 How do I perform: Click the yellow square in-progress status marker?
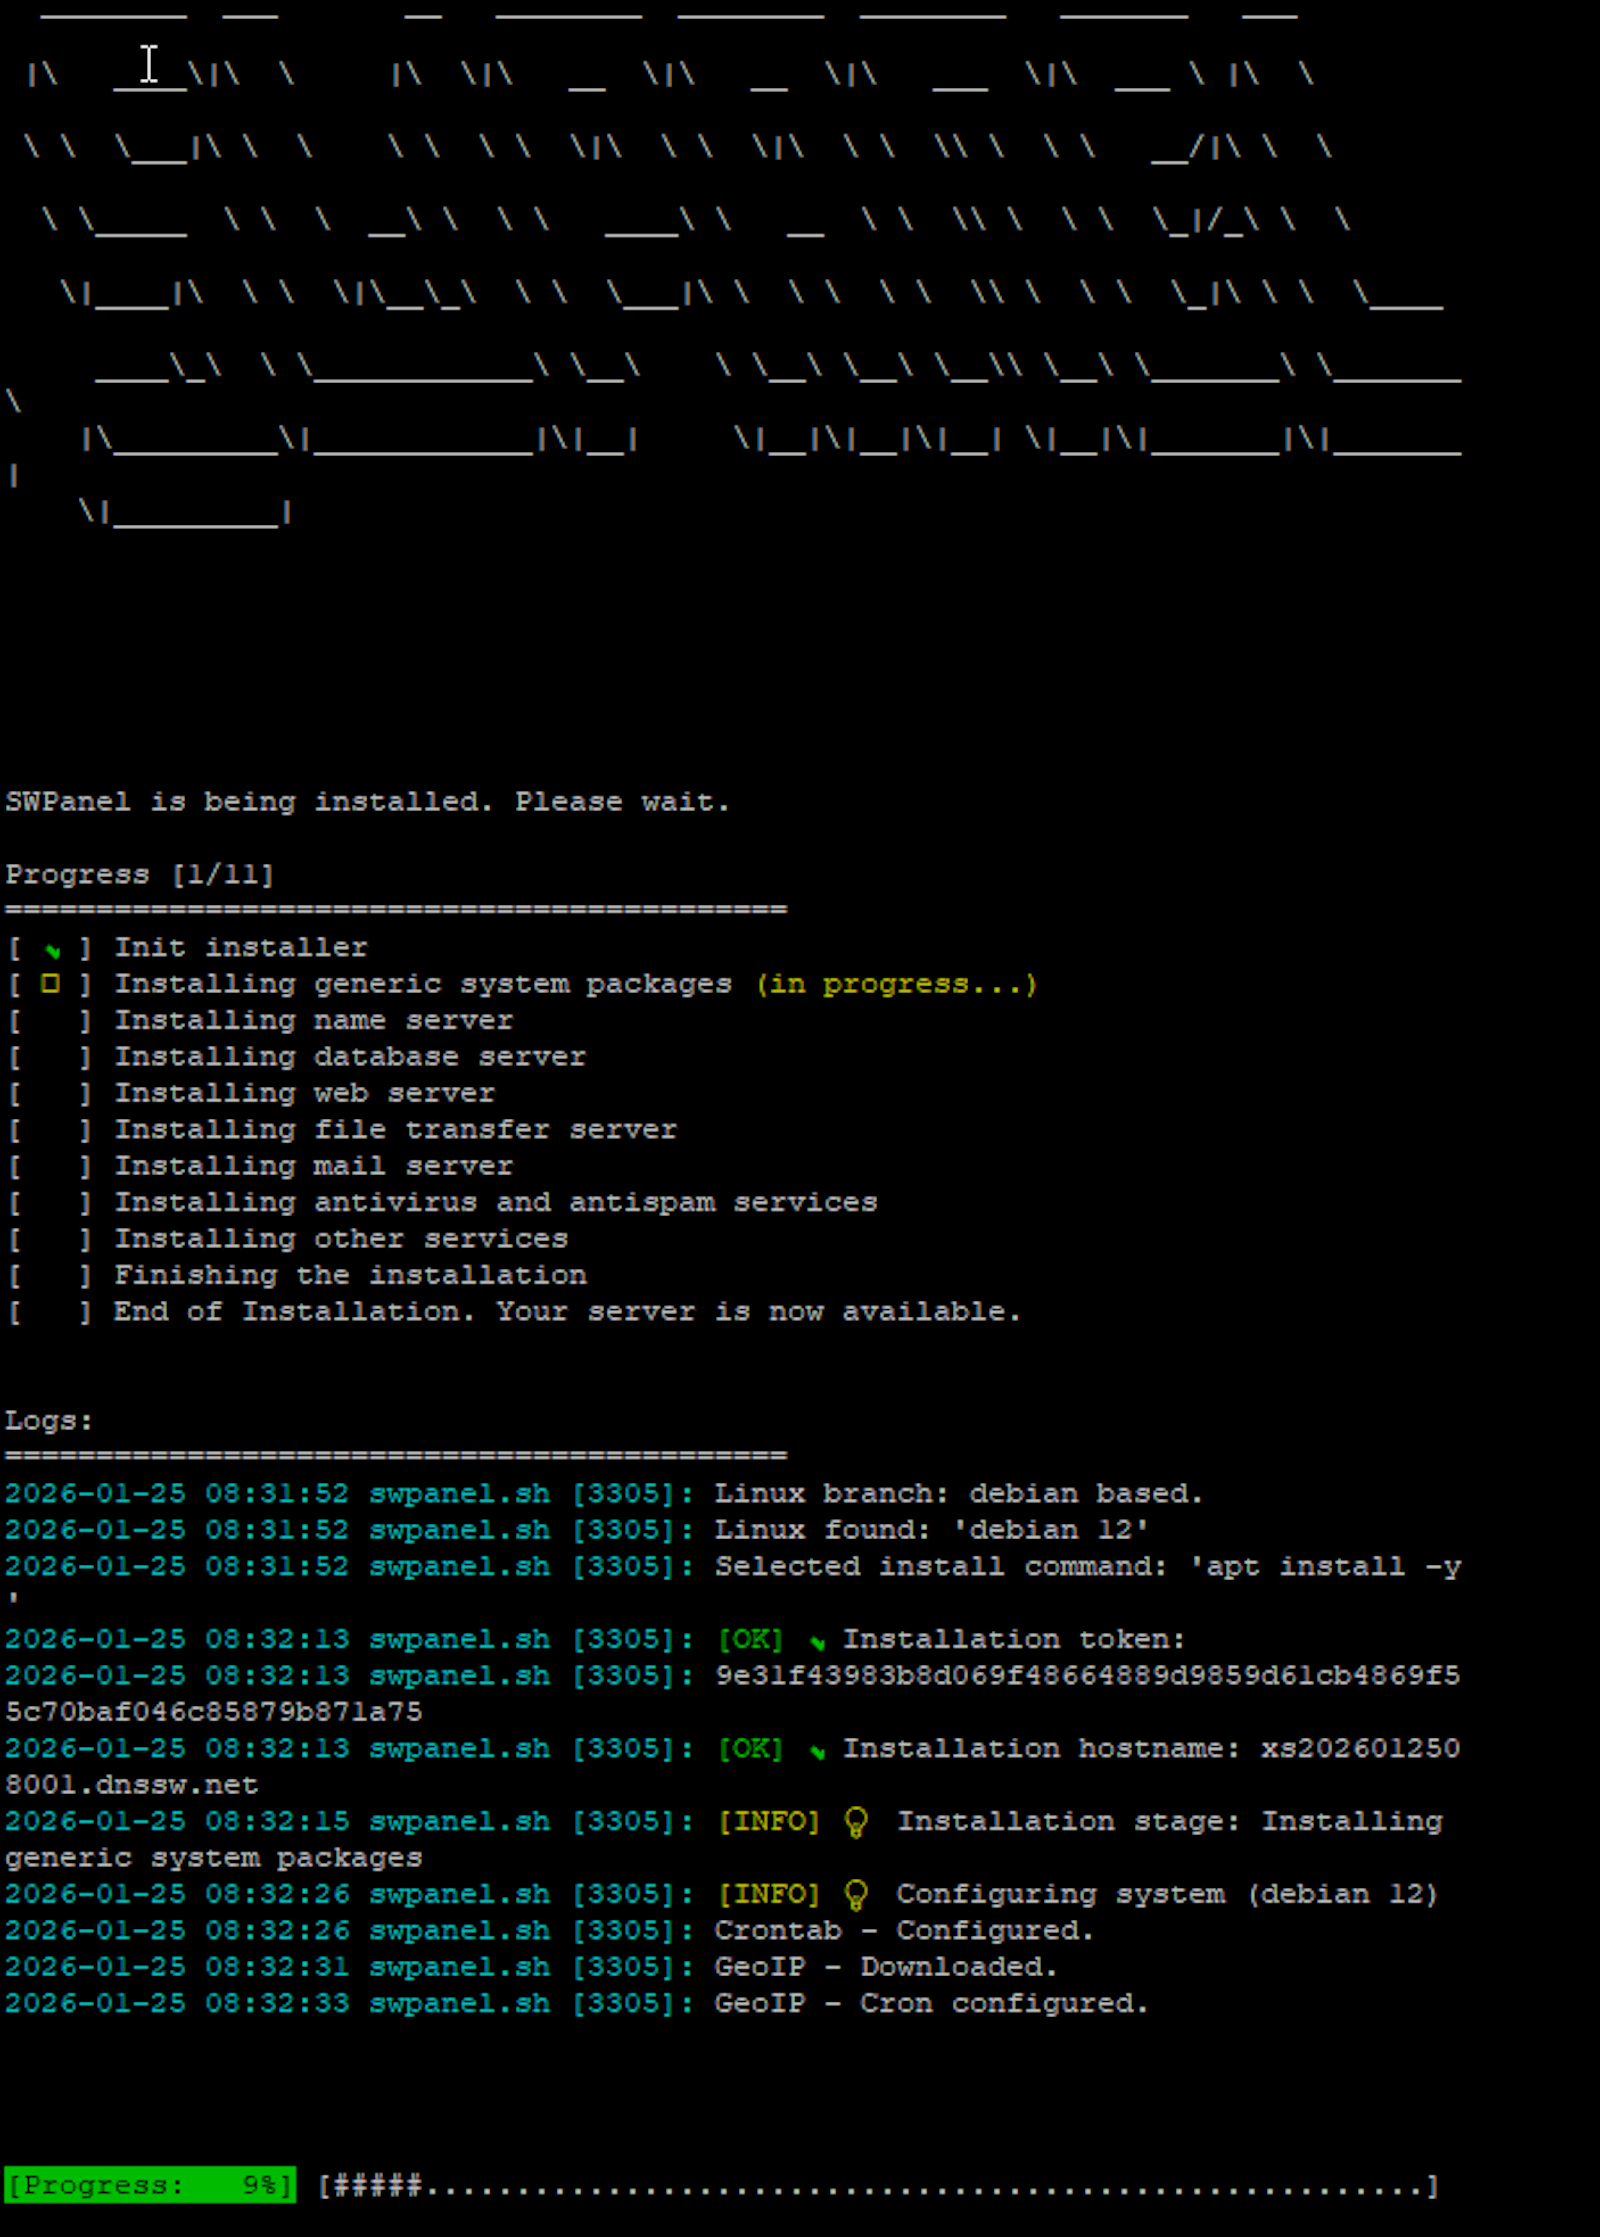click(x=50, y=984)
